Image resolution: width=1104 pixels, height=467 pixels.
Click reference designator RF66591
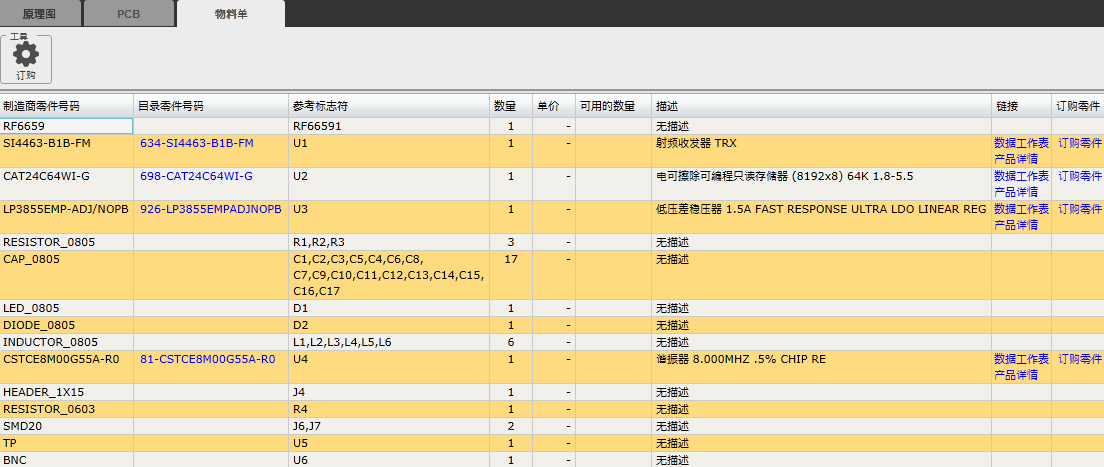point(317,126)
